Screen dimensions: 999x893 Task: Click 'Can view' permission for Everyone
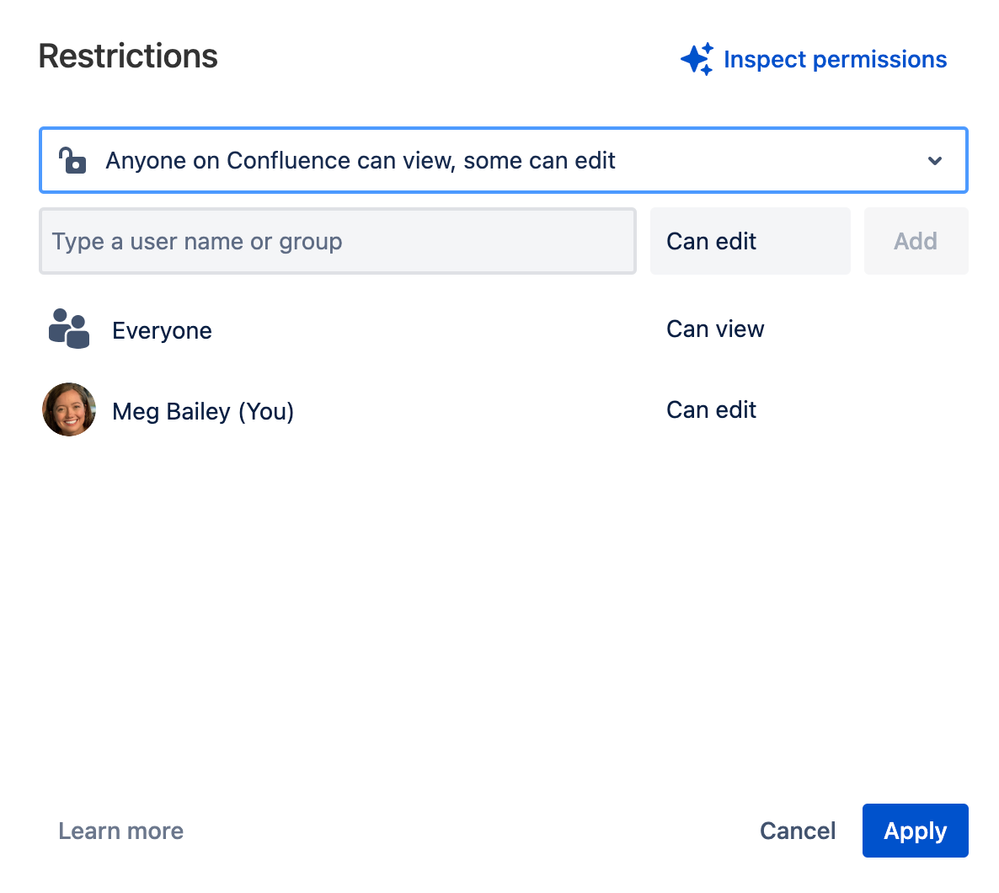pyautogui.click(x=715, y=329)
